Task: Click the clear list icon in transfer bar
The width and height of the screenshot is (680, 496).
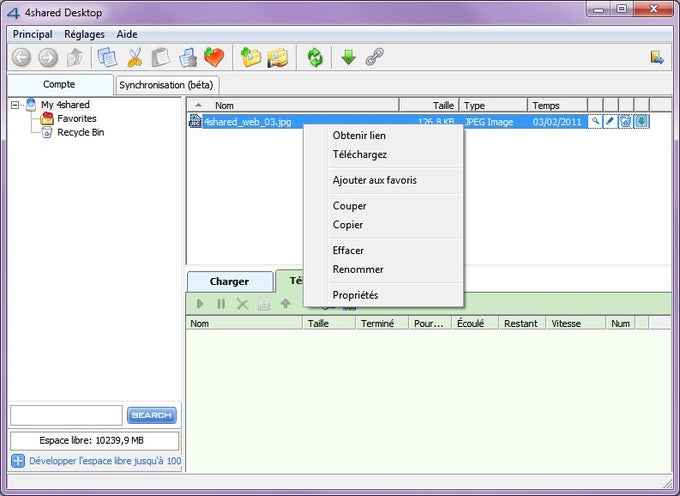Action: [264, 303]
